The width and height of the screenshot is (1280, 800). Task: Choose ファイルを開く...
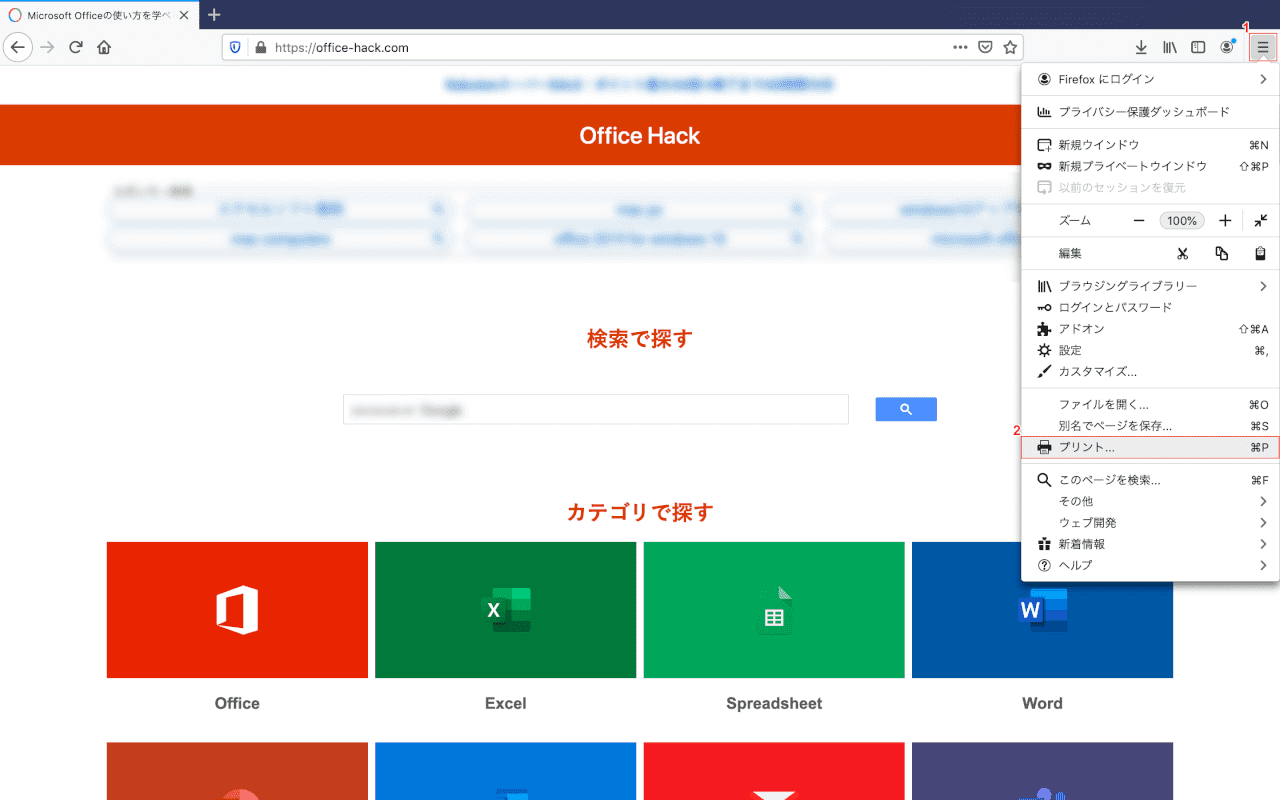click(x=1150, y=405)
